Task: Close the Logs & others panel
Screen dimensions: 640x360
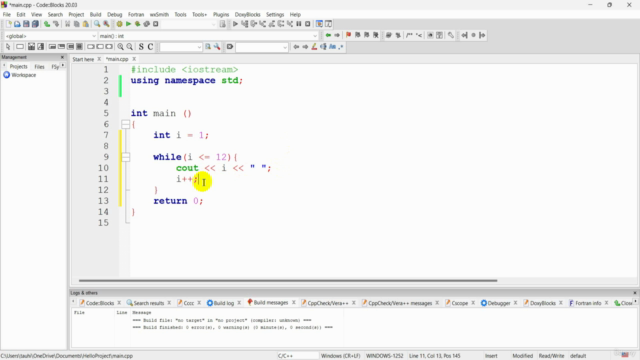Action: coord(635,293)
